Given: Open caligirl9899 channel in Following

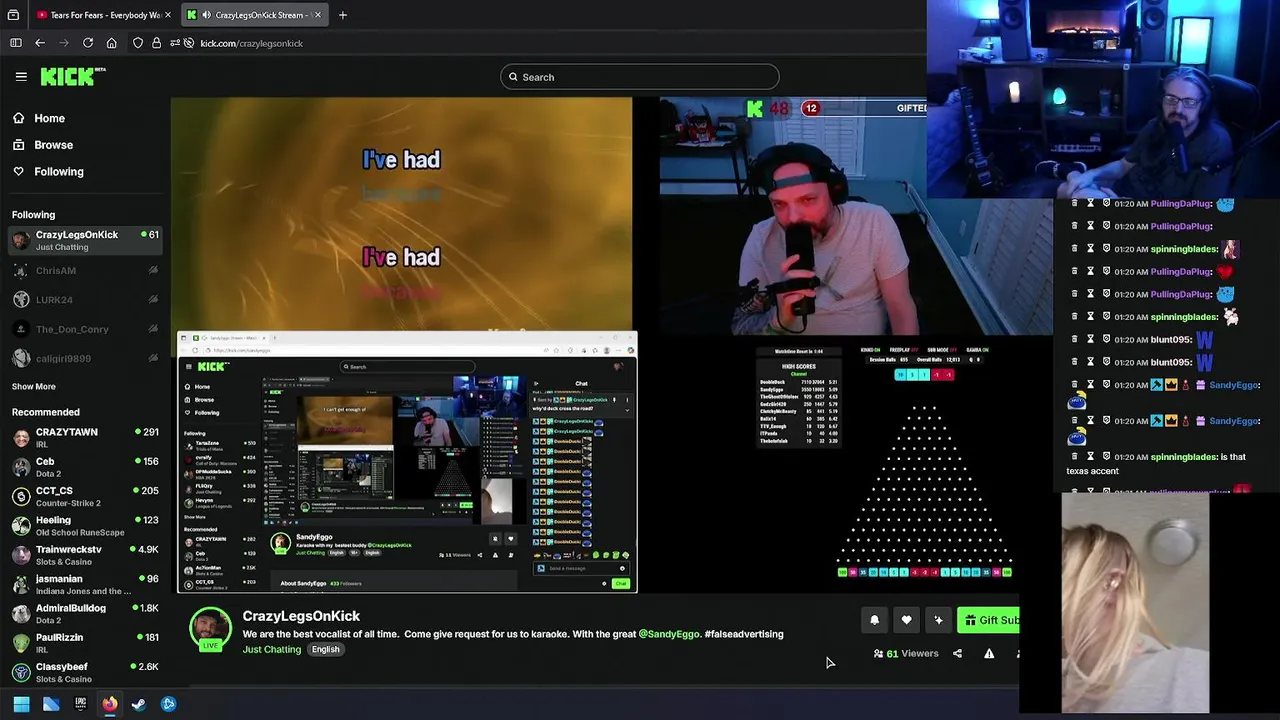Looking at the screenshot, I should pos(84,358).
